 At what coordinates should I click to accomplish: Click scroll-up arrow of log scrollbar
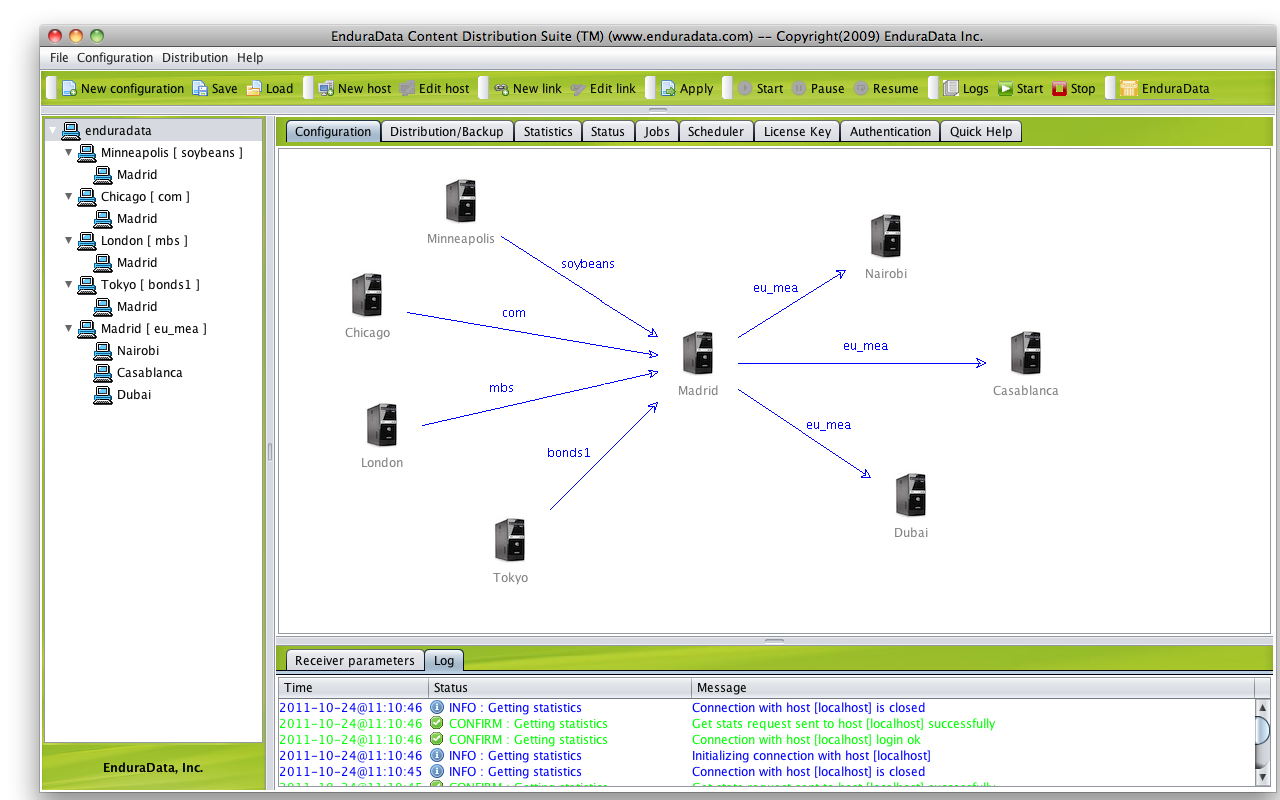click(x=1264, y=707)
